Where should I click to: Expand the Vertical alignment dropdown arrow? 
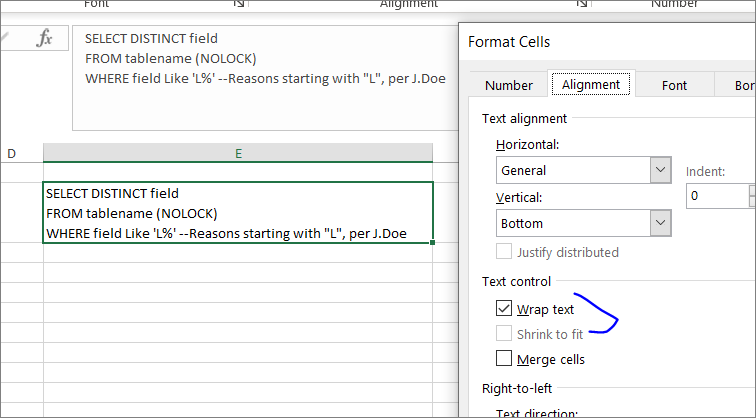pyautogui.click(x=660, y=223)
